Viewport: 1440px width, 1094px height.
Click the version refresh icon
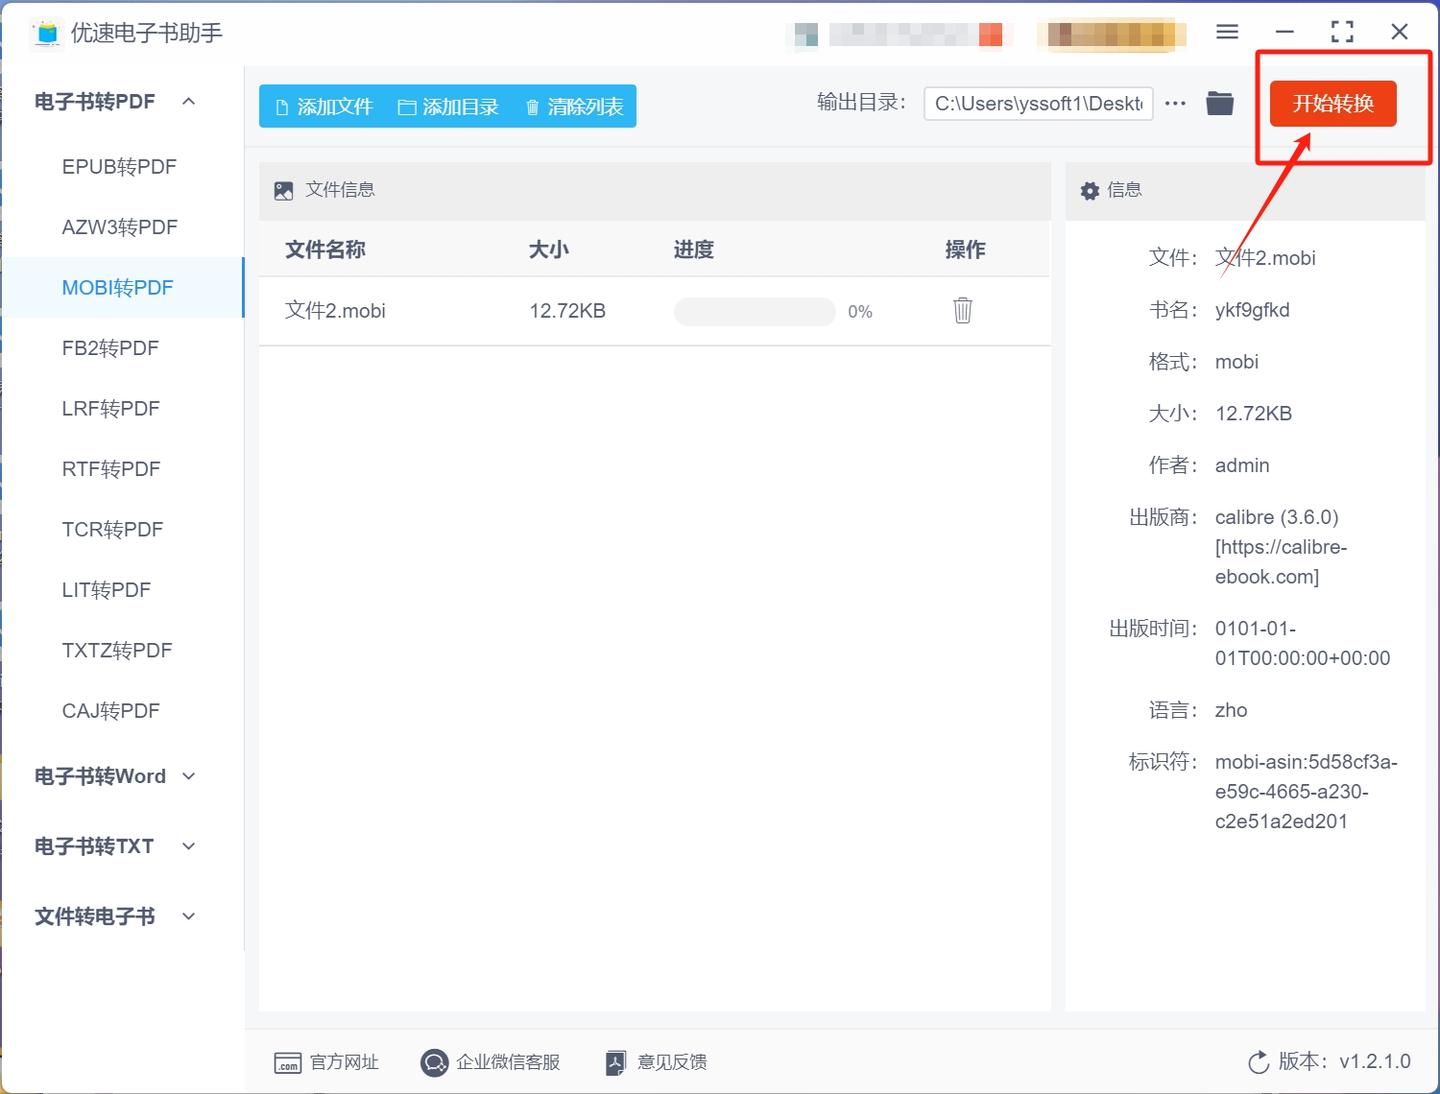(x=1258, y=1062)
